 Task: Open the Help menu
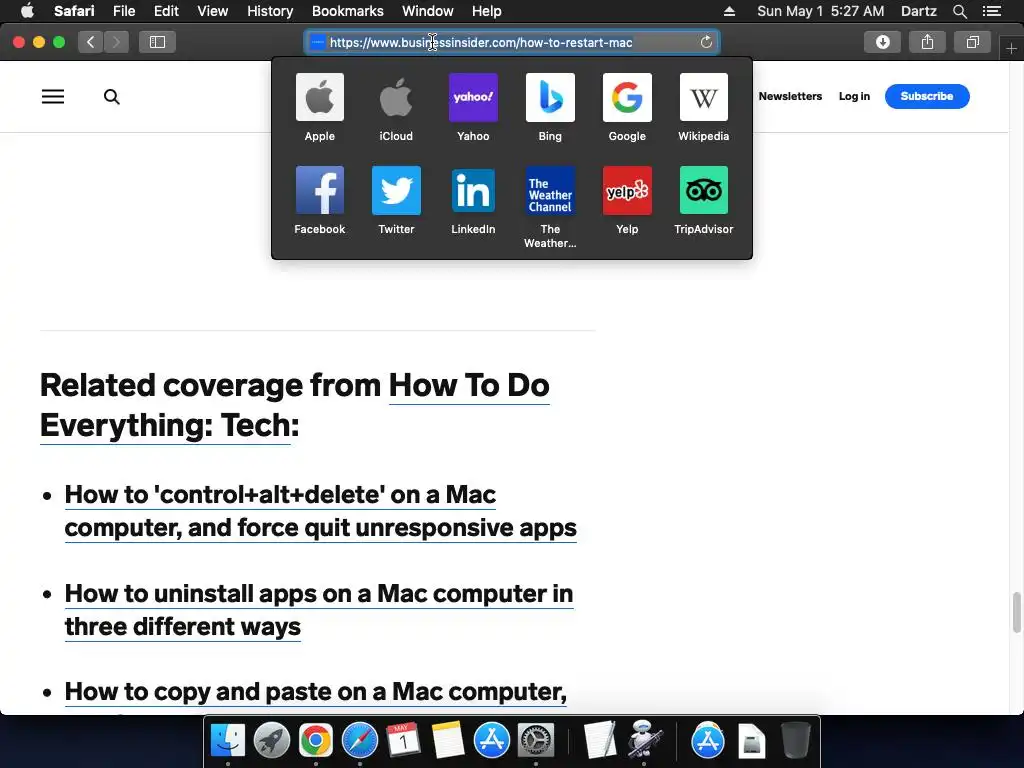pos(487,11)
